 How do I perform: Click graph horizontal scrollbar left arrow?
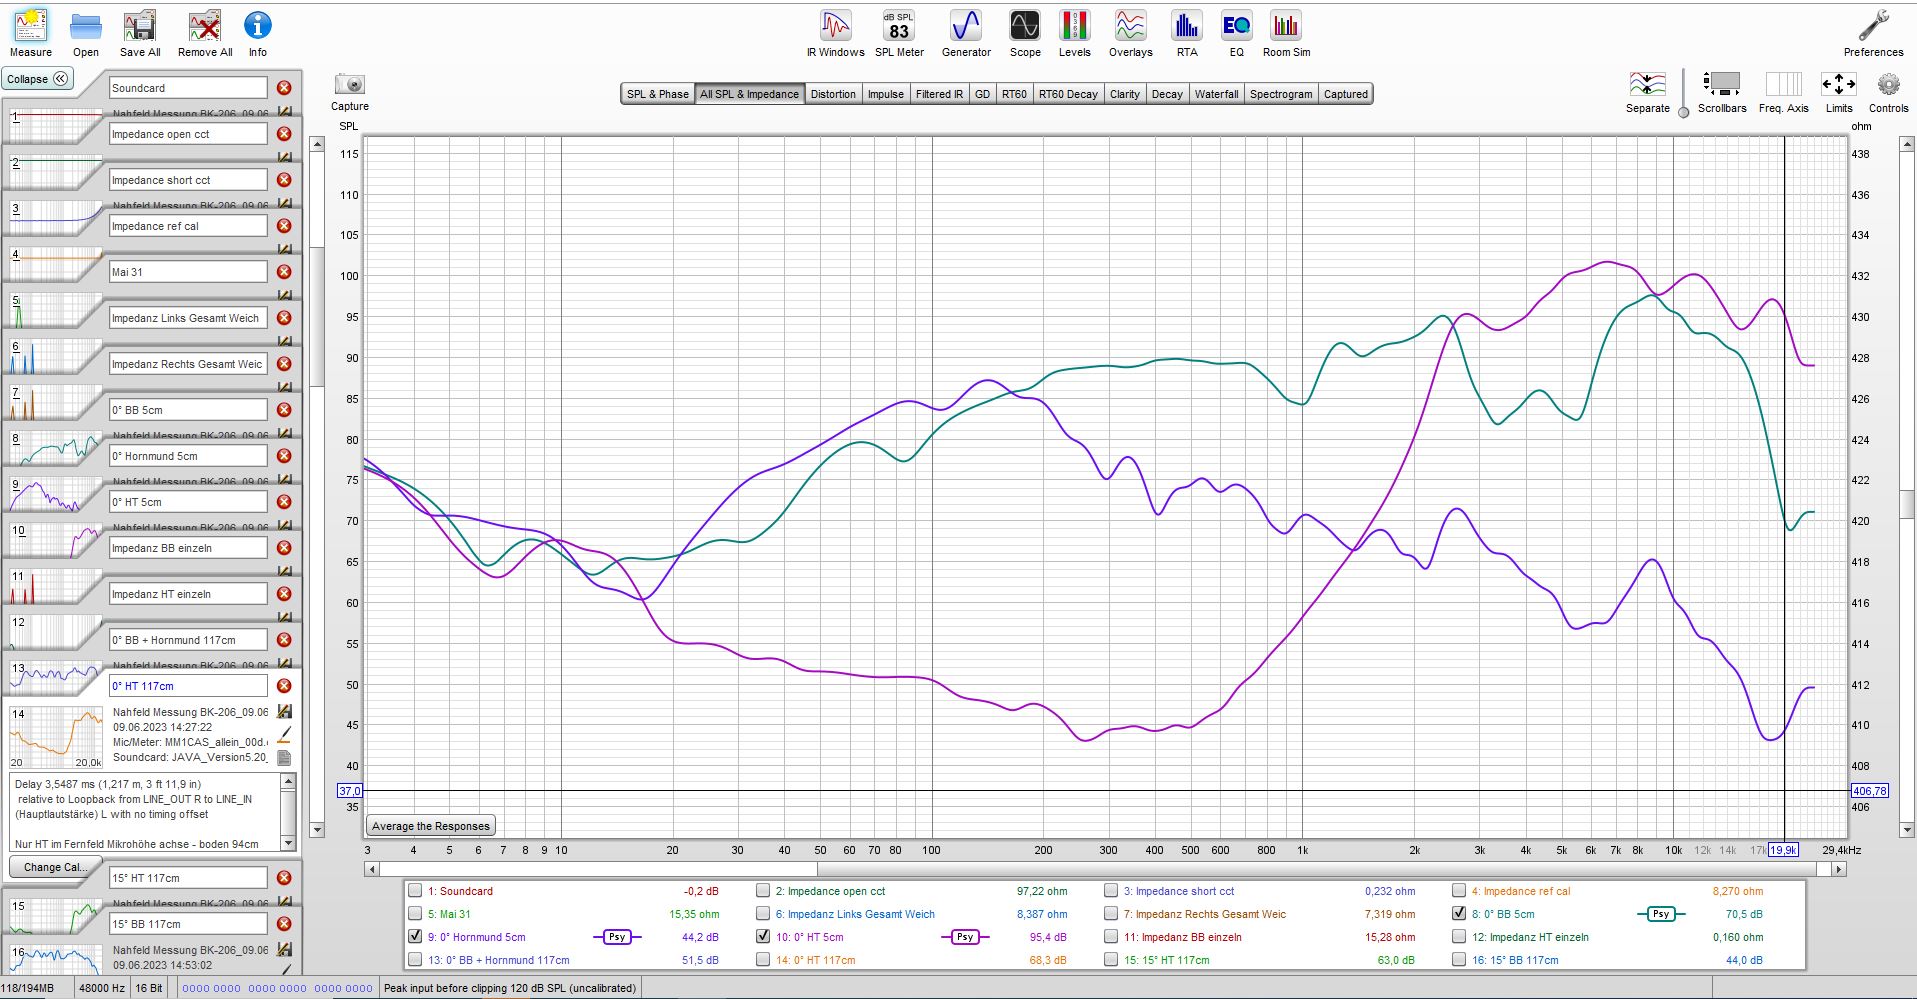tap(372, 869)
